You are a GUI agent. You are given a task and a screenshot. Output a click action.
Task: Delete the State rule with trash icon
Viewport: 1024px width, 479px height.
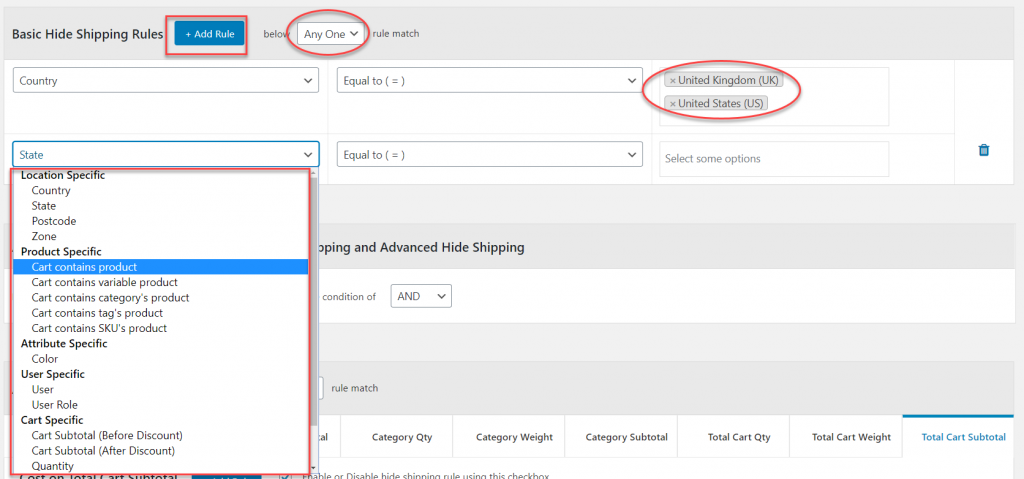pos(983,150)
